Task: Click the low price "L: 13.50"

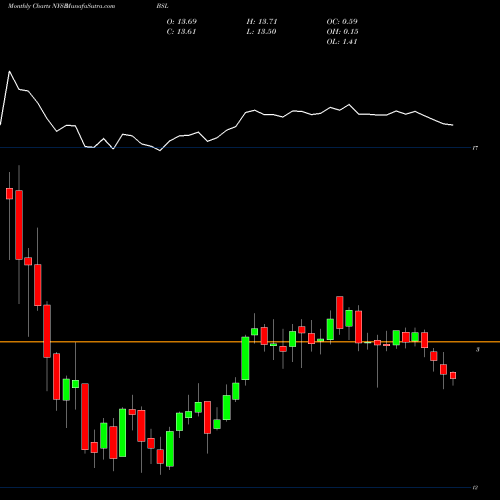Action: [261, 32]
